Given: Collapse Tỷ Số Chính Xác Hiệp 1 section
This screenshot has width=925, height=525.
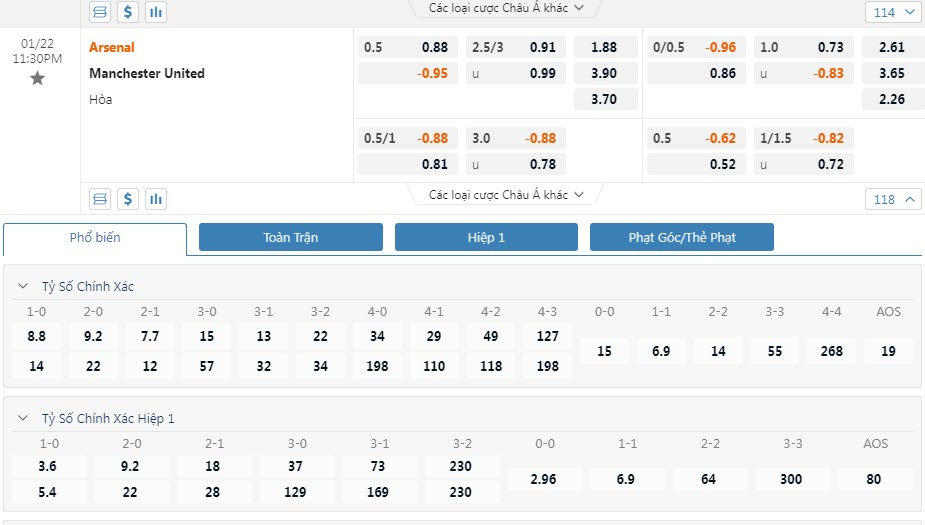Looking at the screenshot, I should [x=23, y=419].
